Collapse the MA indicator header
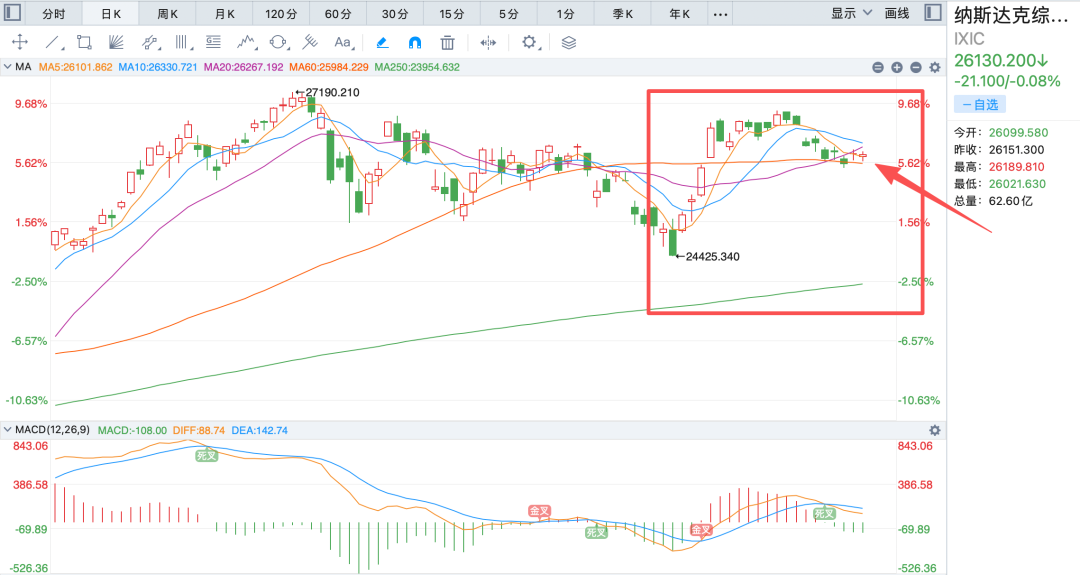The height and width of the screenshot is (575, 1080). click(8, 67)
